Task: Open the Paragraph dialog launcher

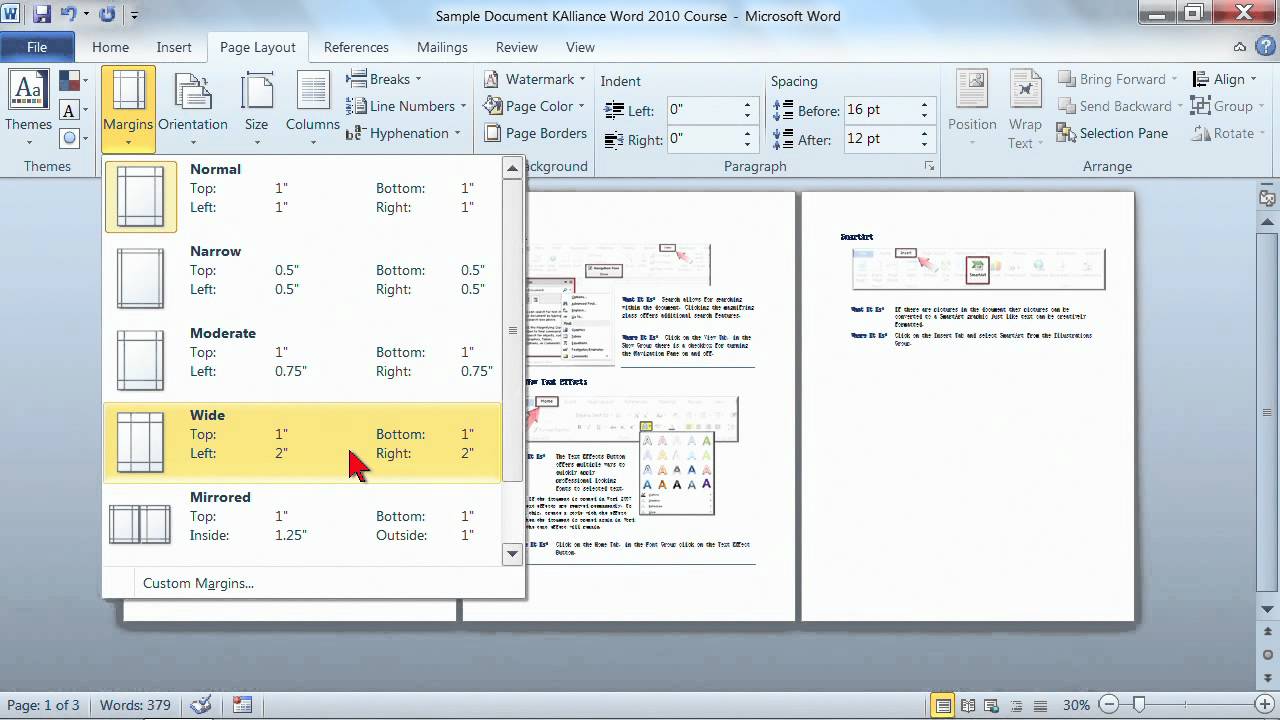Action: (x=929, y=166)
